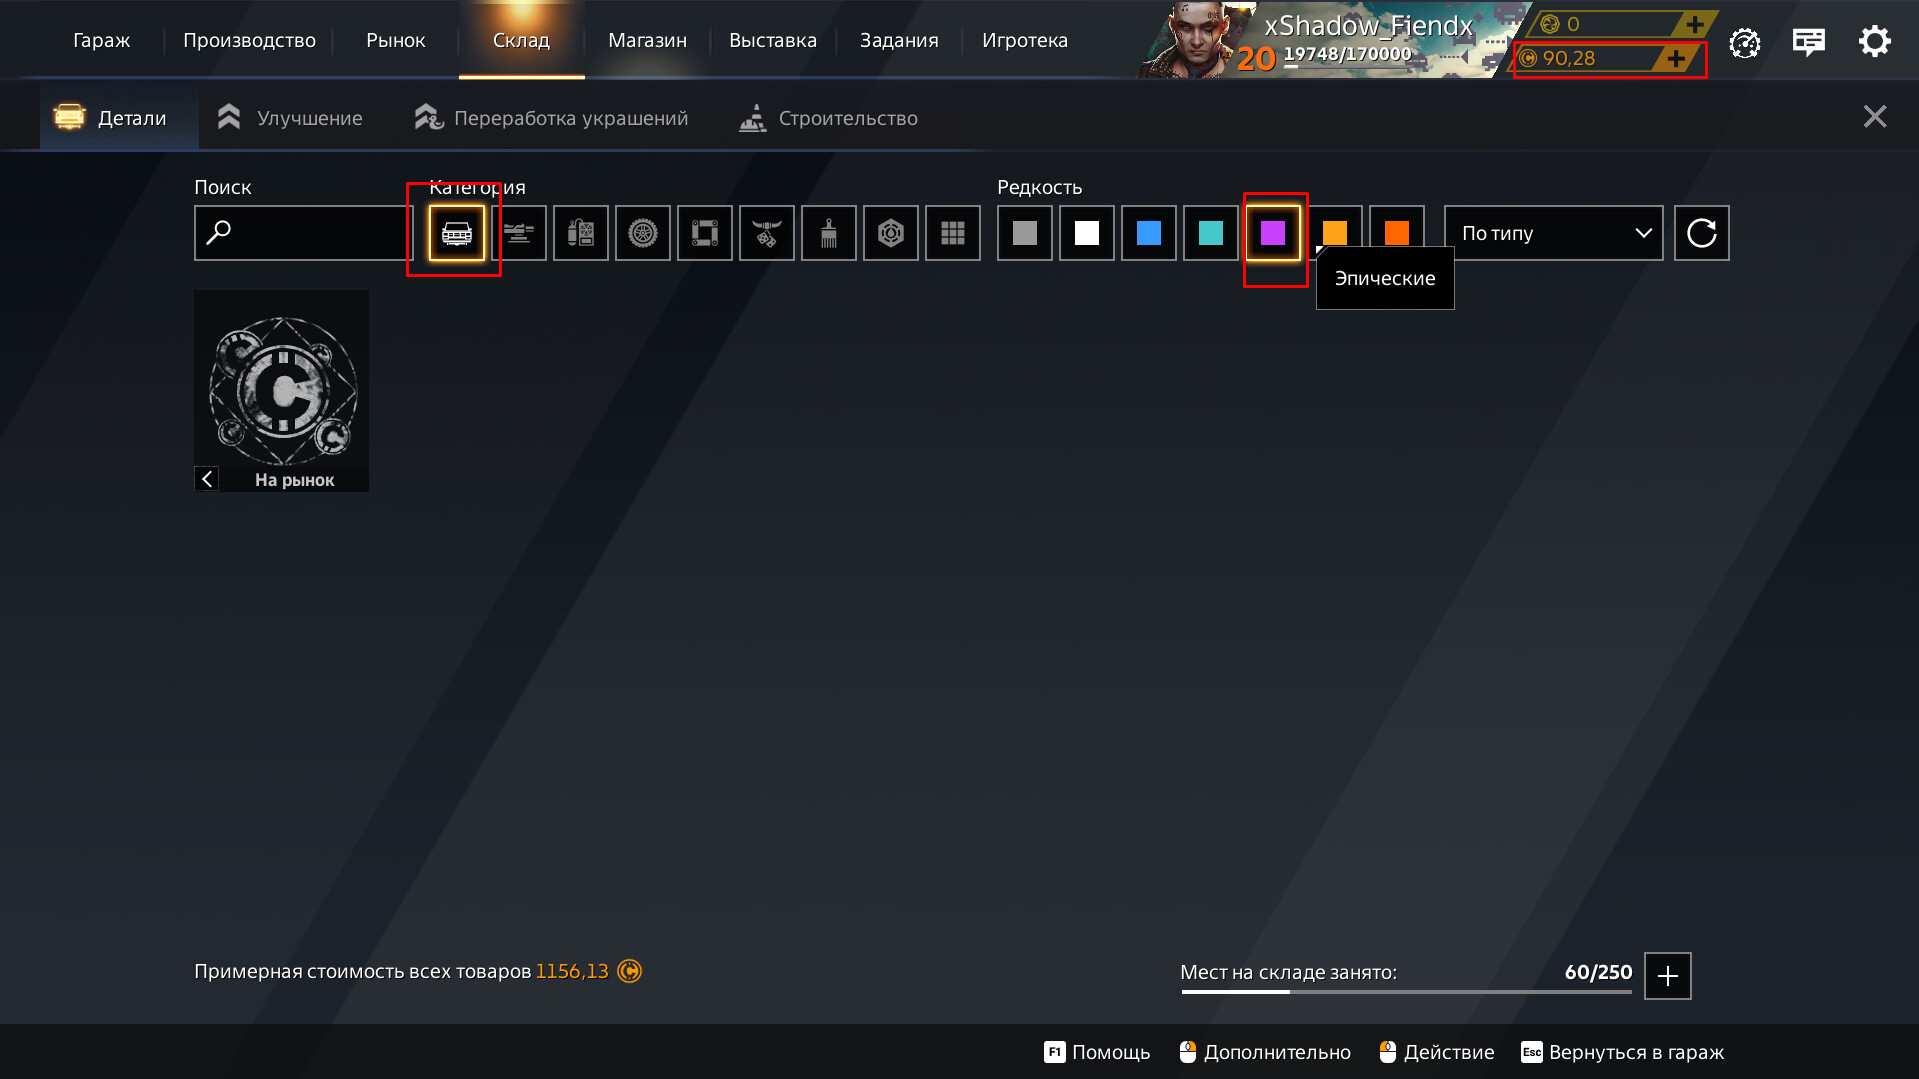Viewport: 1919px width, 1079px height.
Task: Filter by decor horns-and-dice icon
Action: (767, 233)
